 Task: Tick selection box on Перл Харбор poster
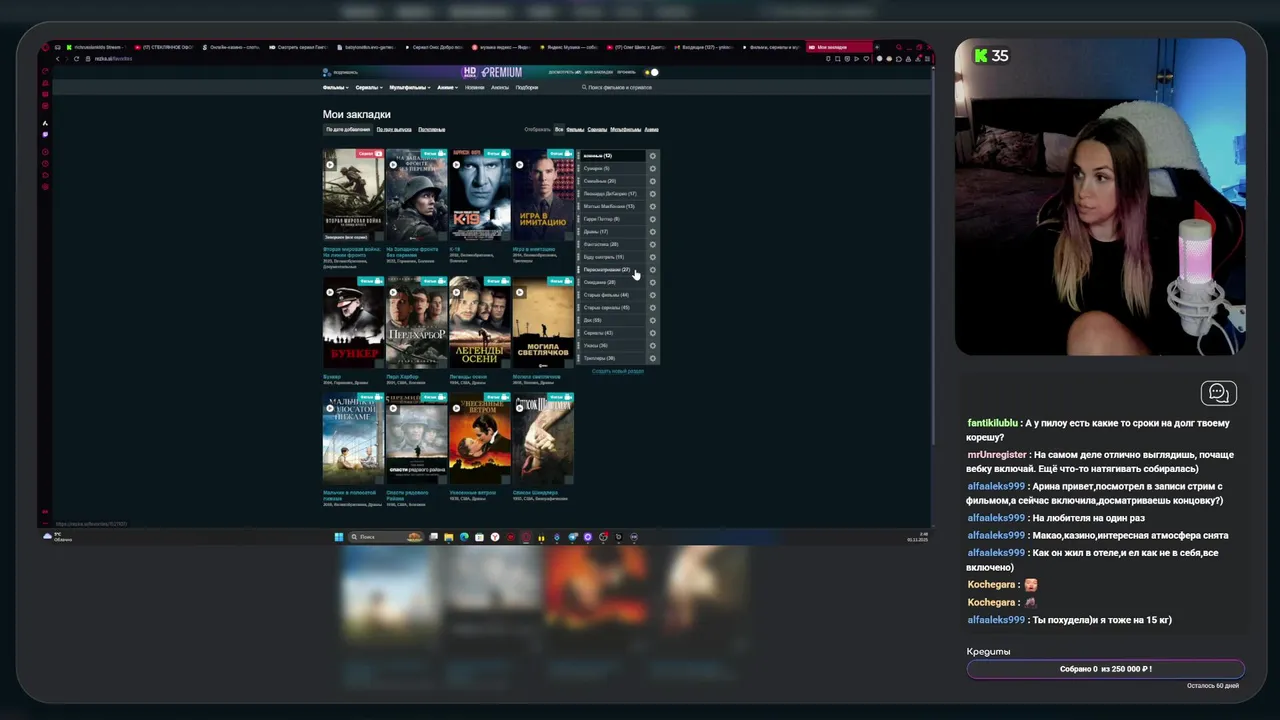(442, 364)
